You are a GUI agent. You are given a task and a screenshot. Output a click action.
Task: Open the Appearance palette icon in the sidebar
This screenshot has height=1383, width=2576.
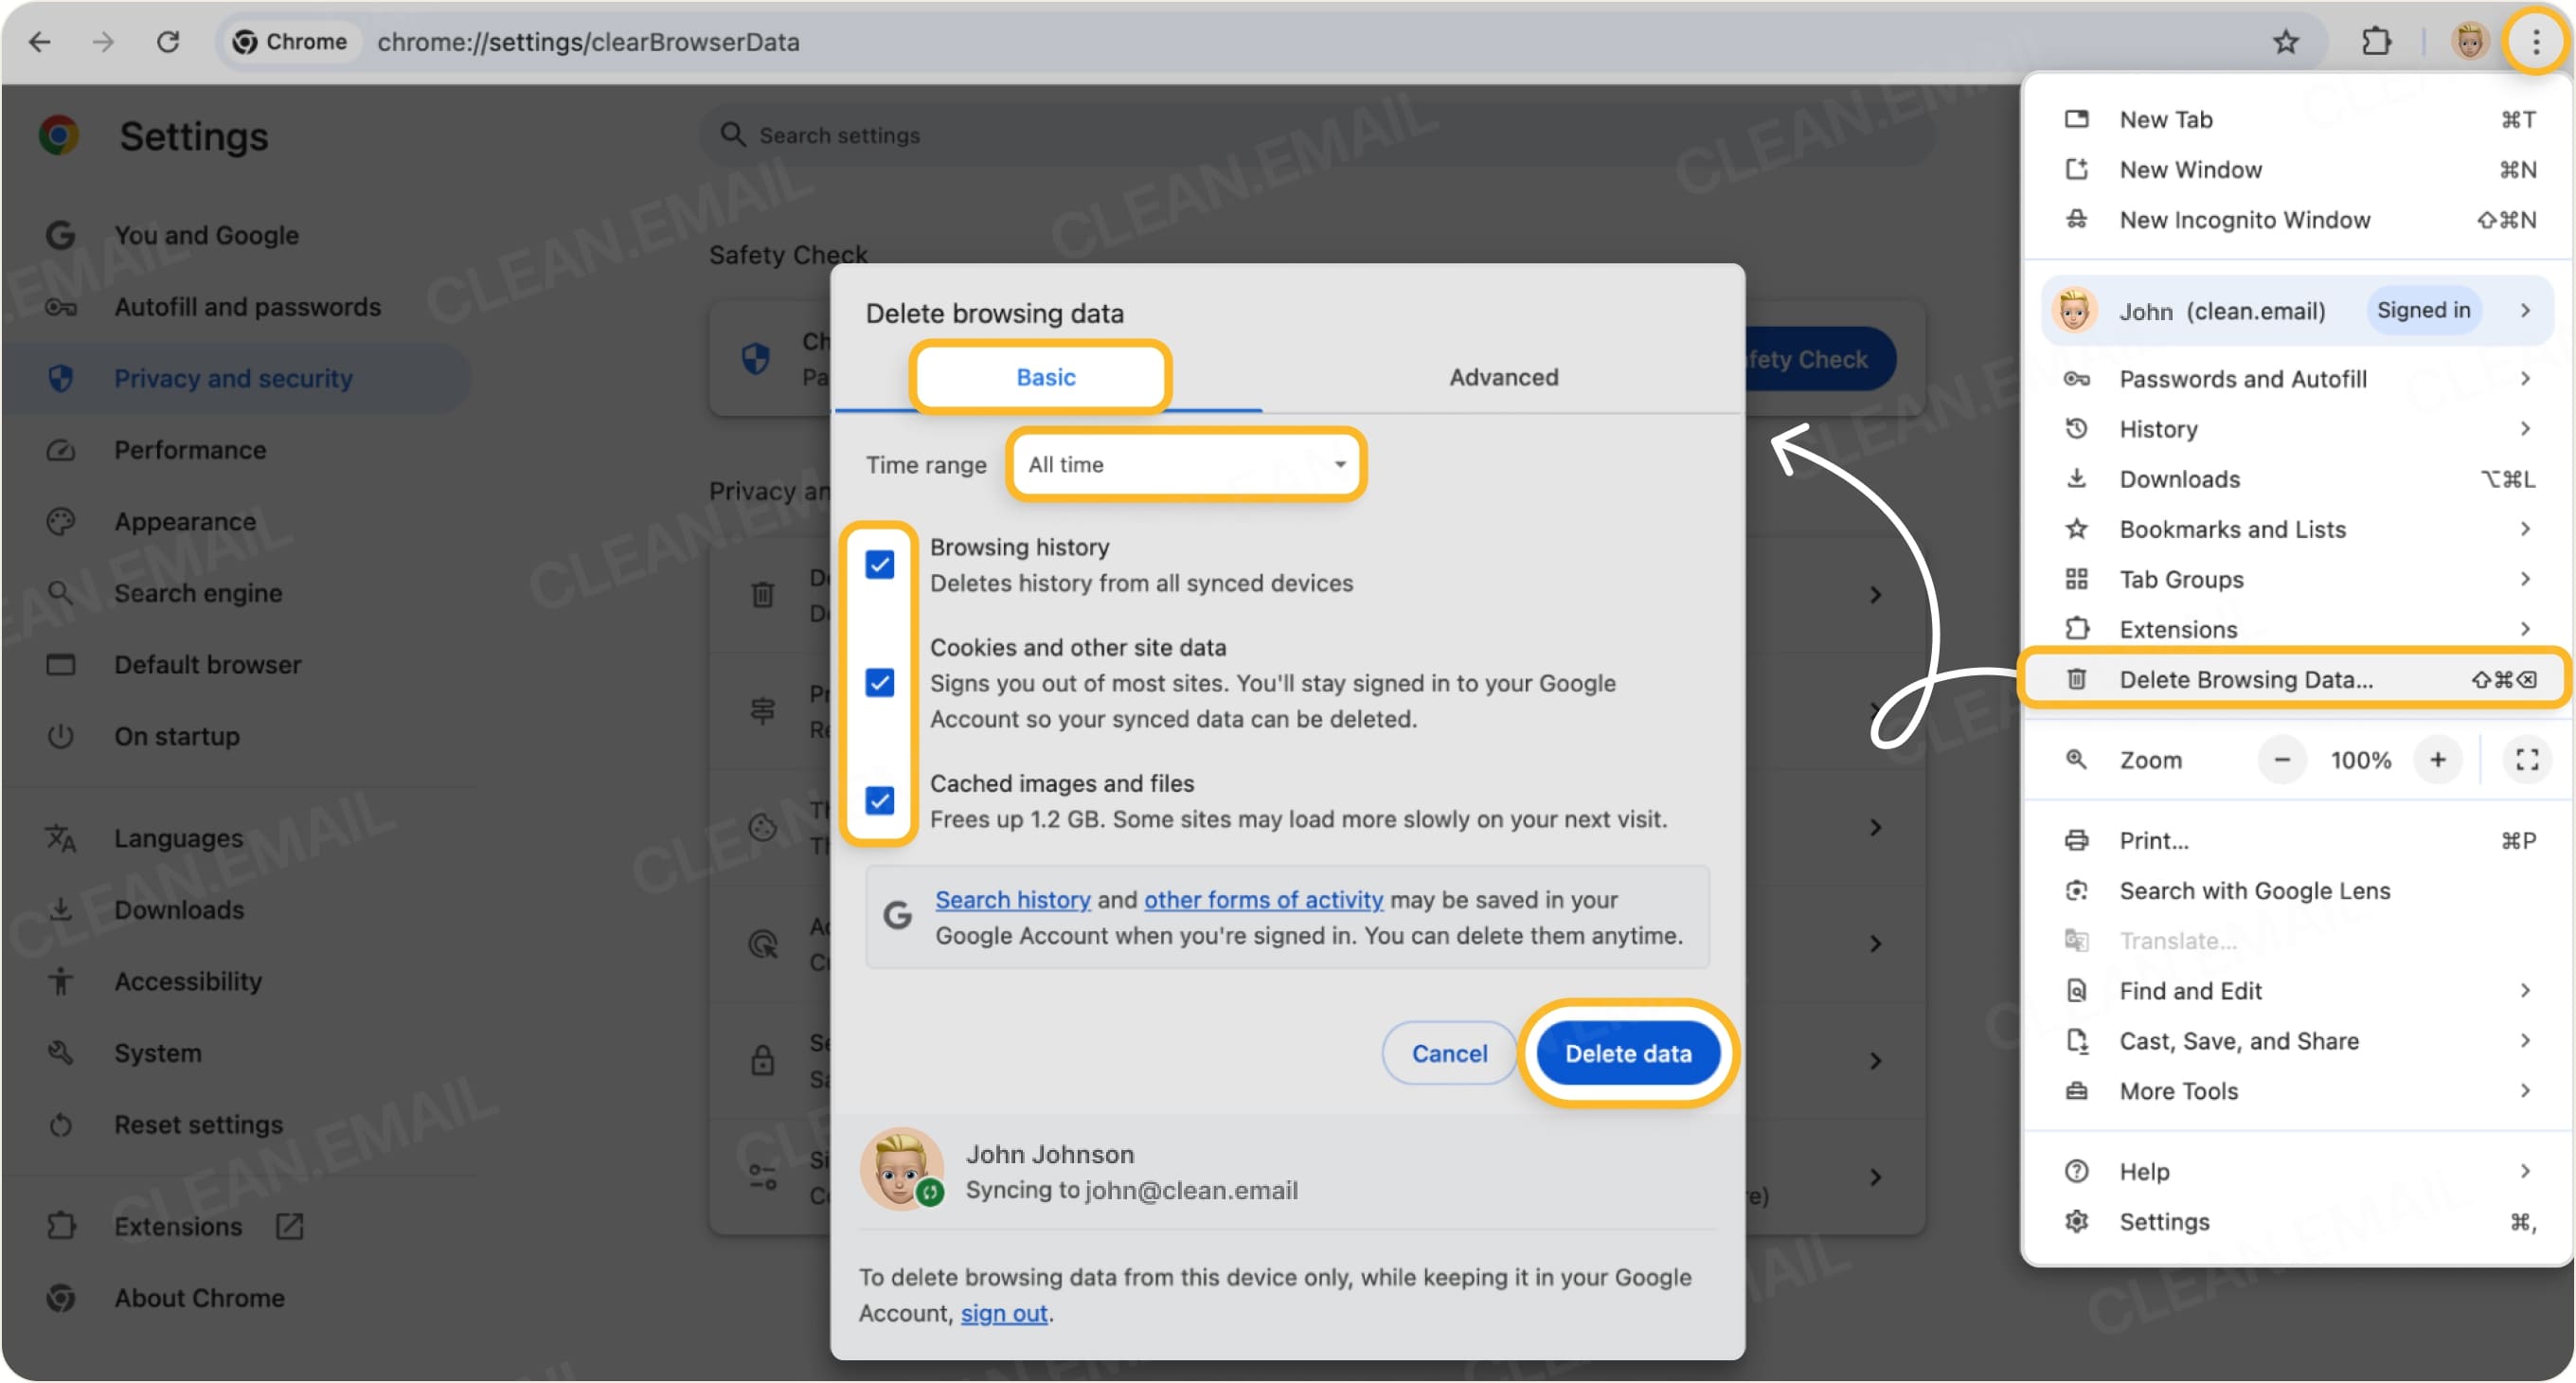(x=61, y=521)
